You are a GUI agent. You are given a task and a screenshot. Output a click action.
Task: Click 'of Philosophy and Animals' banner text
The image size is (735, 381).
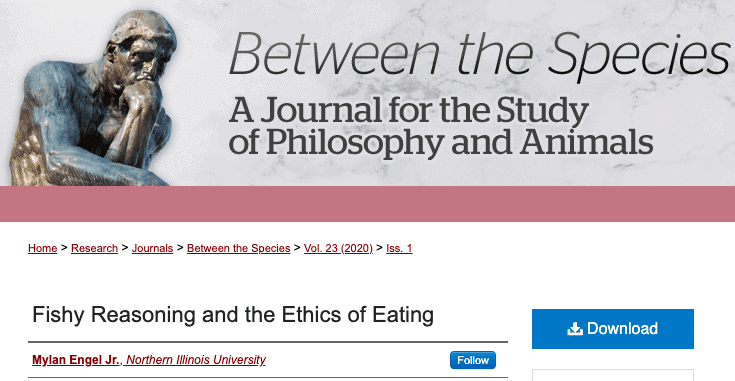(441, 142)
